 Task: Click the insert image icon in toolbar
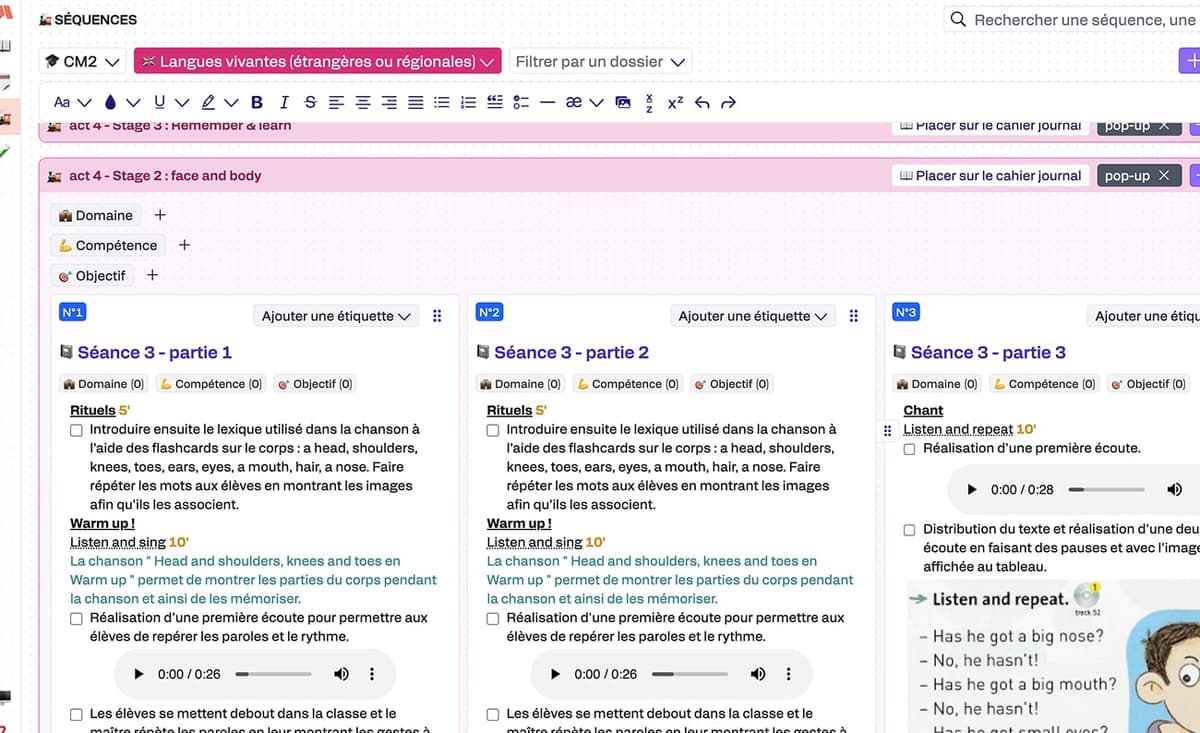623,102
